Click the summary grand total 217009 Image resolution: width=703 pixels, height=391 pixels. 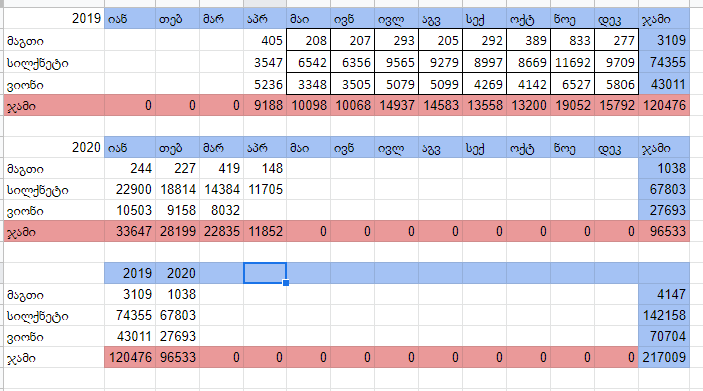(664, 357)
